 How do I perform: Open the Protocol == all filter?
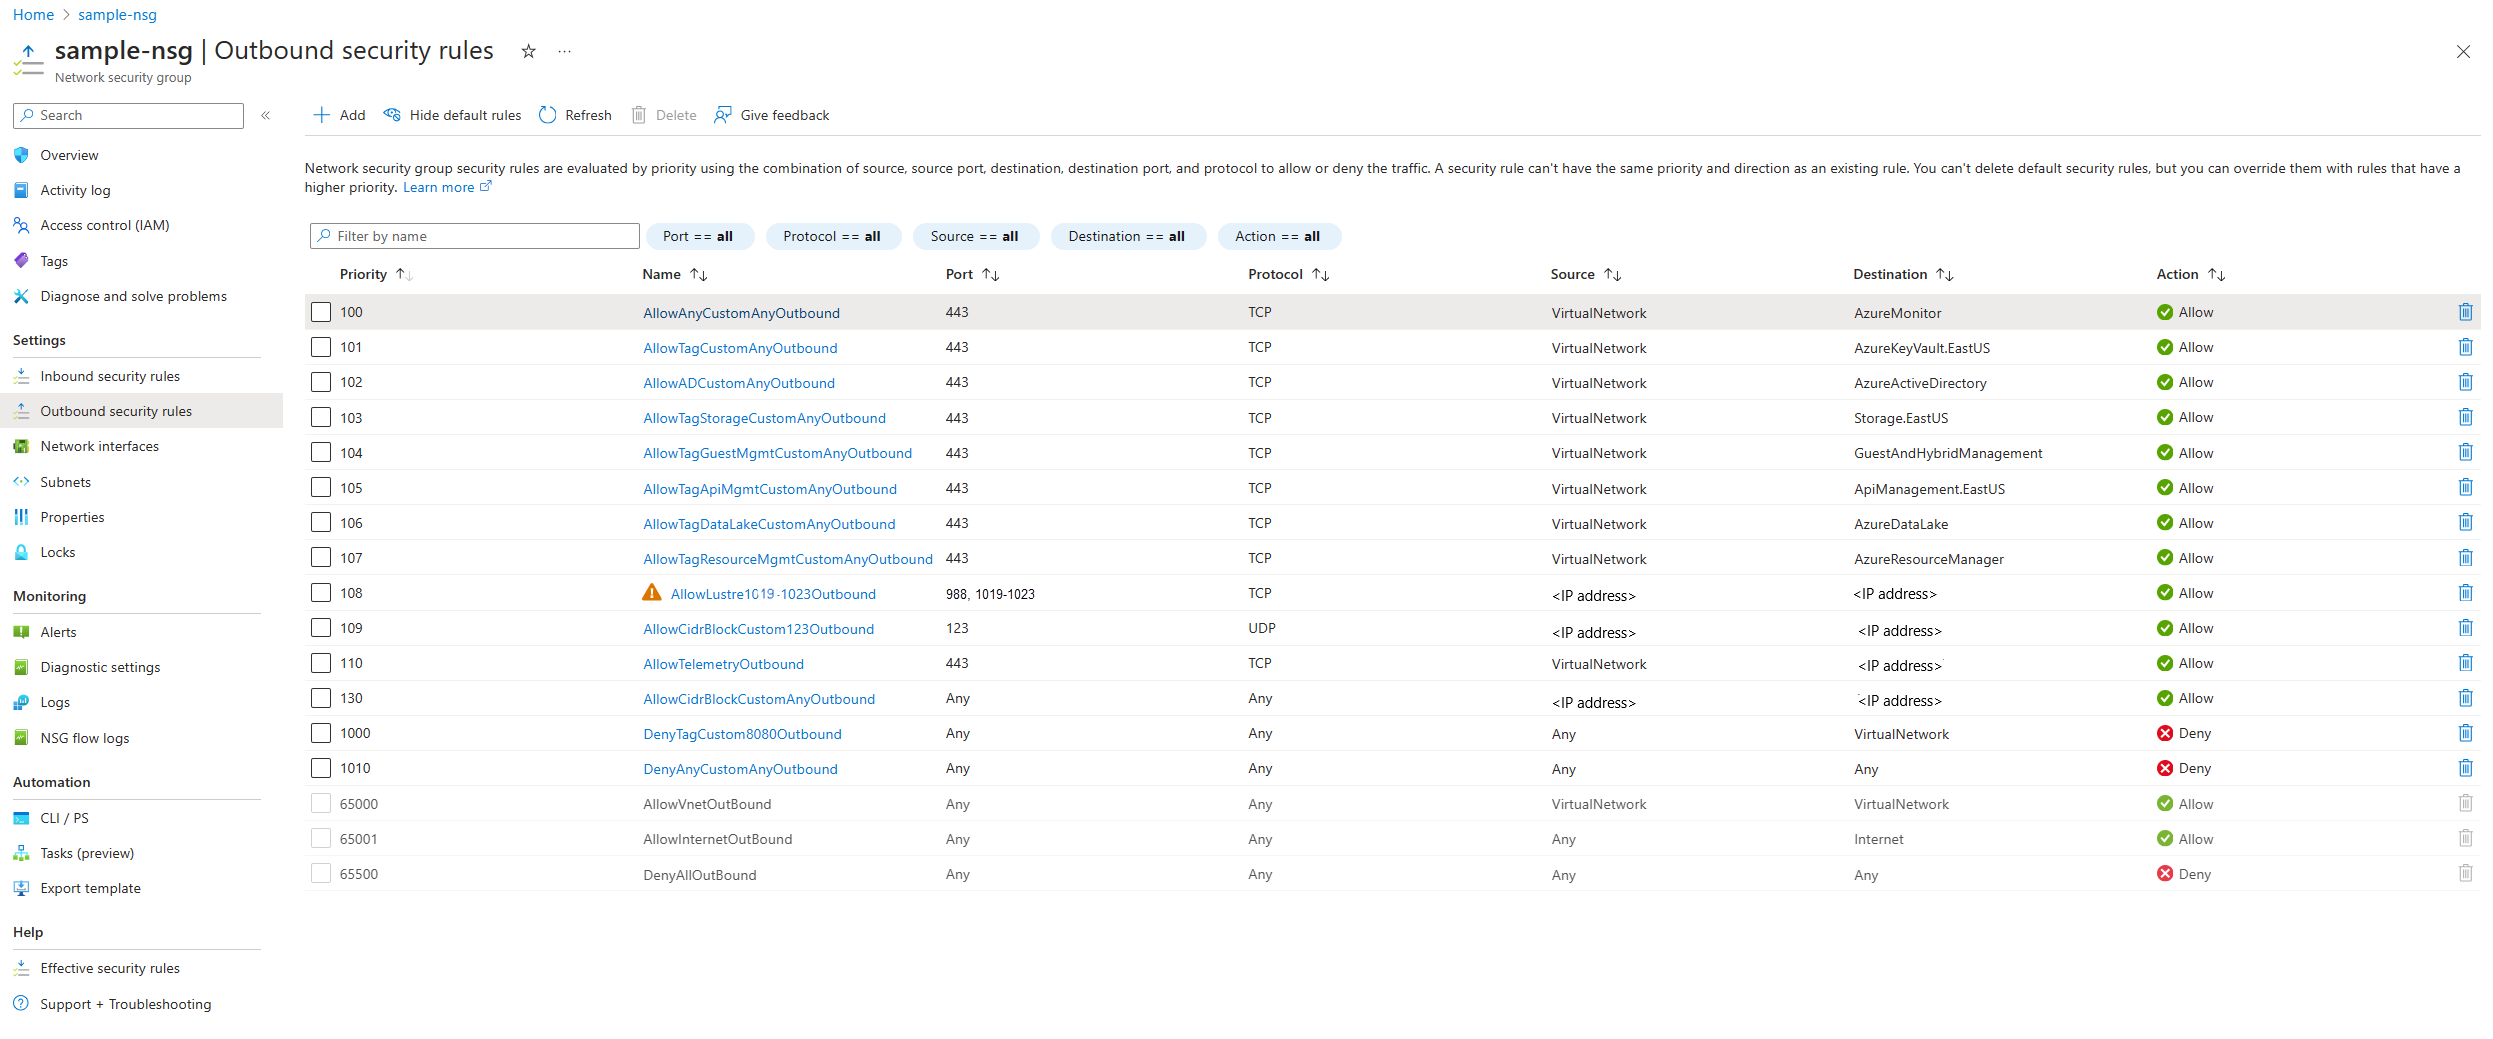[x=832, y=236]
